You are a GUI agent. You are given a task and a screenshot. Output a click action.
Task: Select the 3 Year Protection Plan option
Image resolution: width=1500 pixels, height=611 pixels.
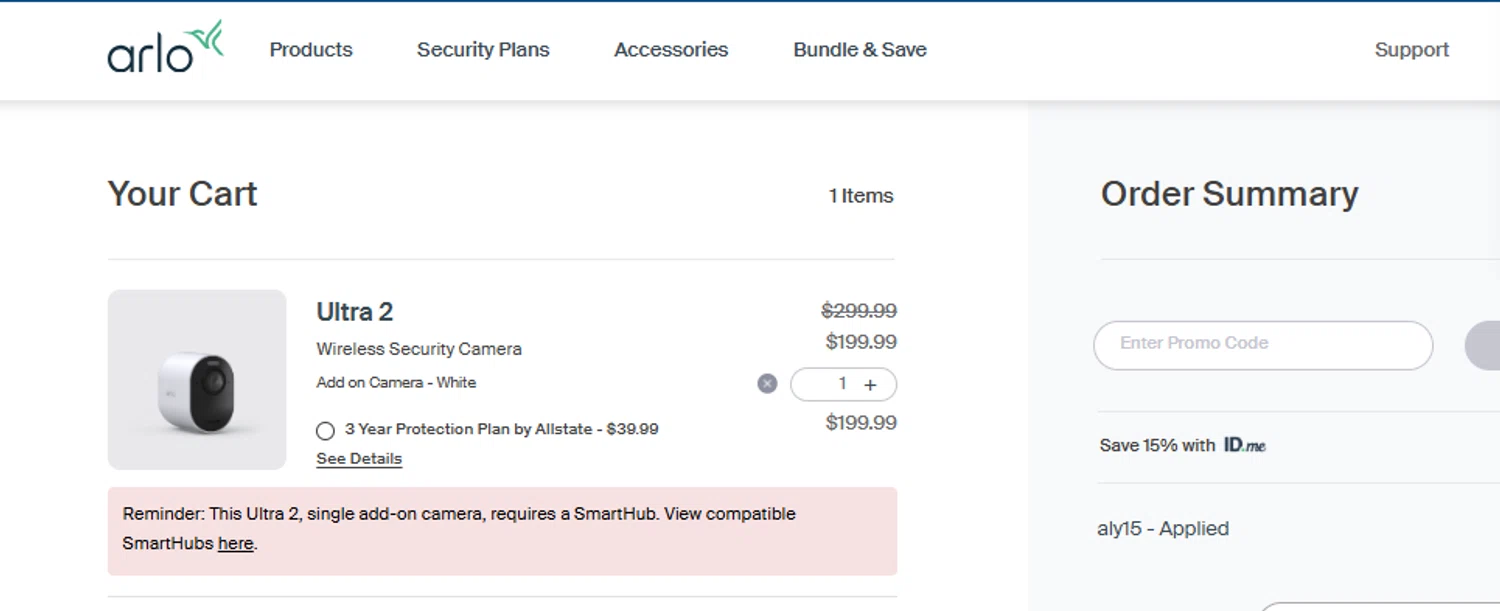325,430
